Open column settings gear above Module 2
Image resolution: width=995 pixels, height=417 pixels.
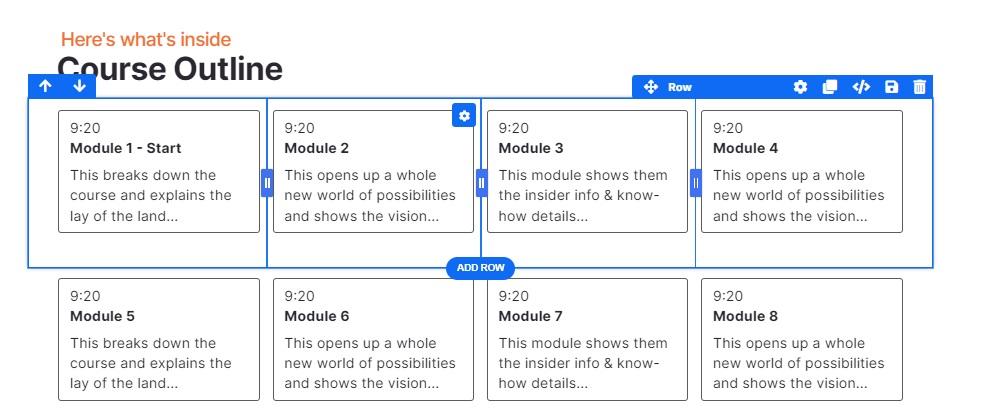[x=463, y=116]
